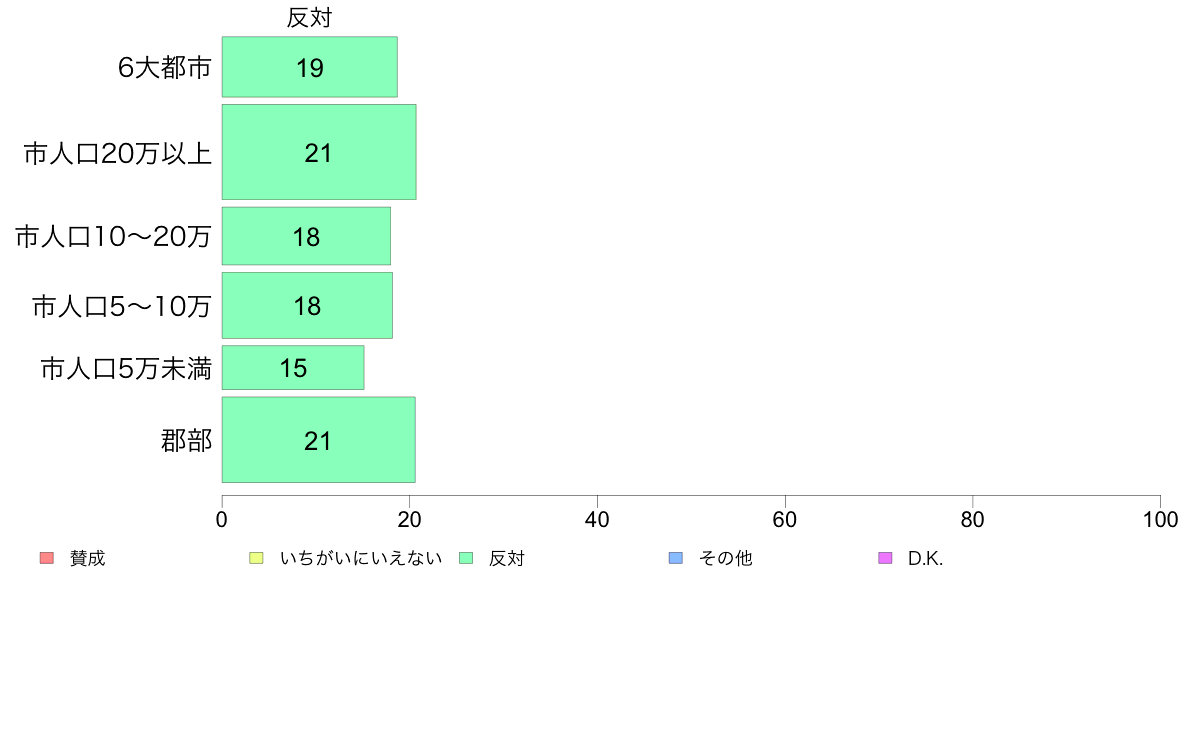Select the 郡部 bar showing 21
1188x736 pixels.
pos(318,440)
